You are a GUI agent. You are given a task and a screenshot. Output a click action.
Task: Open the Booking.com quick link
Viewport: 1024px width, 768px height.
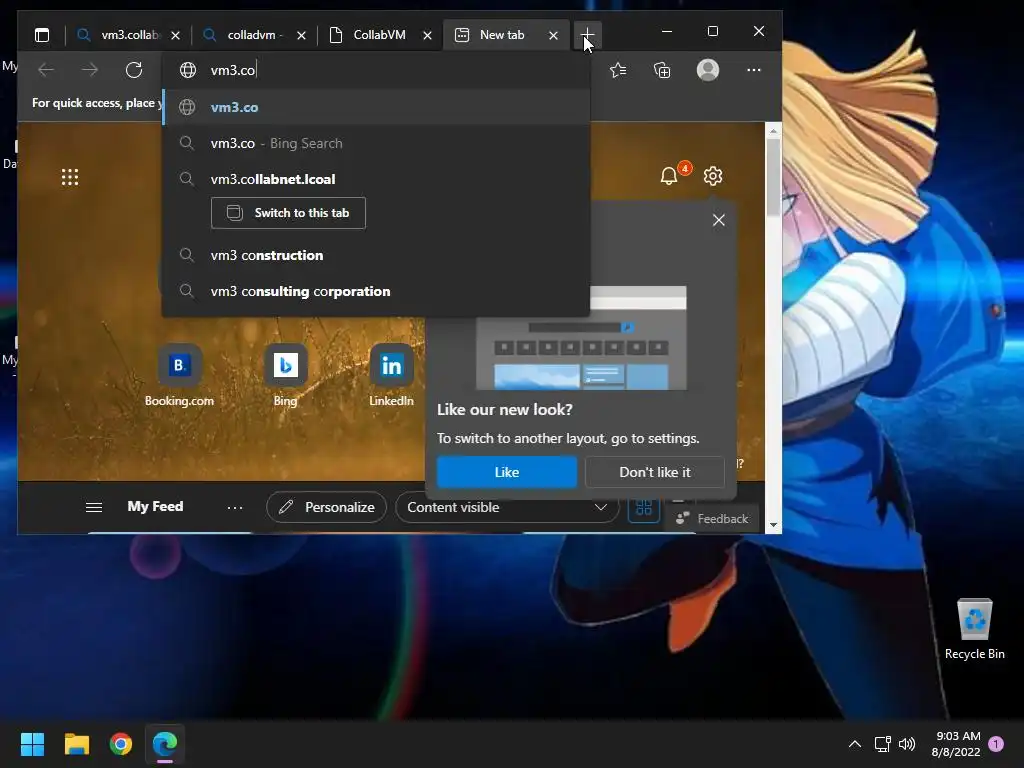click(179, 376)
